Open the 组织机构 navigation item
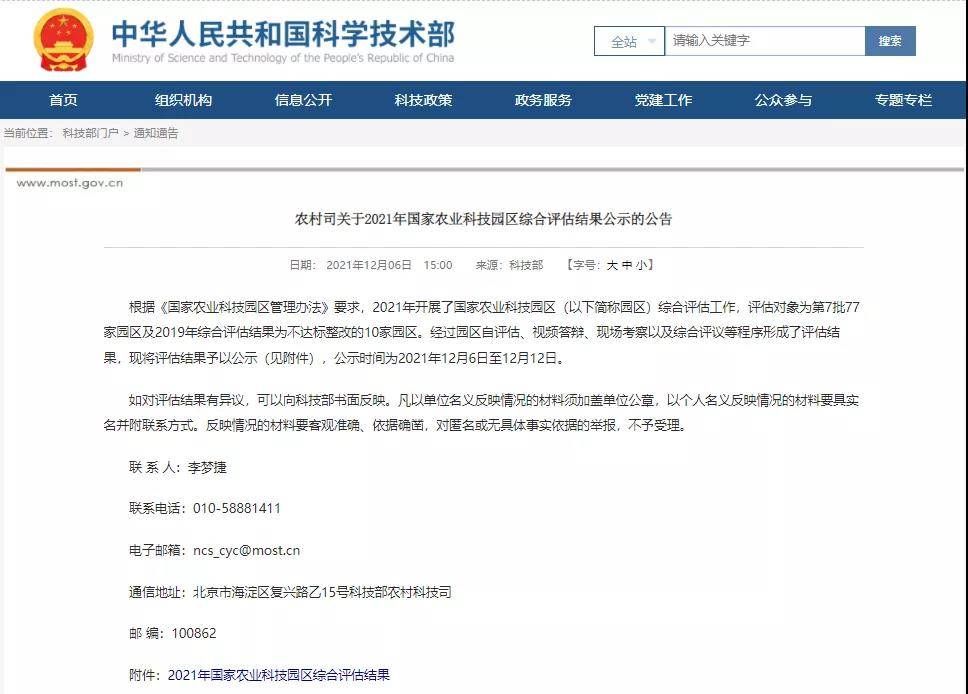Viewport: 968px width, 694px height. (183, 100)
